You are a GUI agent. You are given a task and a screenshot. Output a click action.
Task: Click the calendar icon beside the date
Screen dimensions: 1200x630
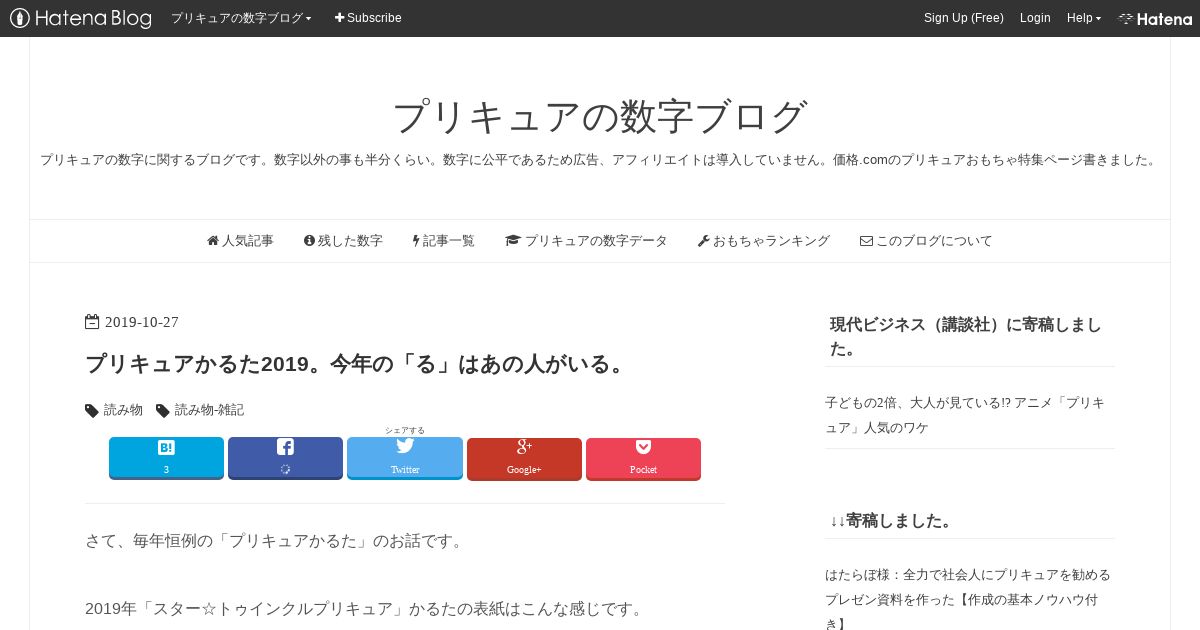click(x=92, y=322)
